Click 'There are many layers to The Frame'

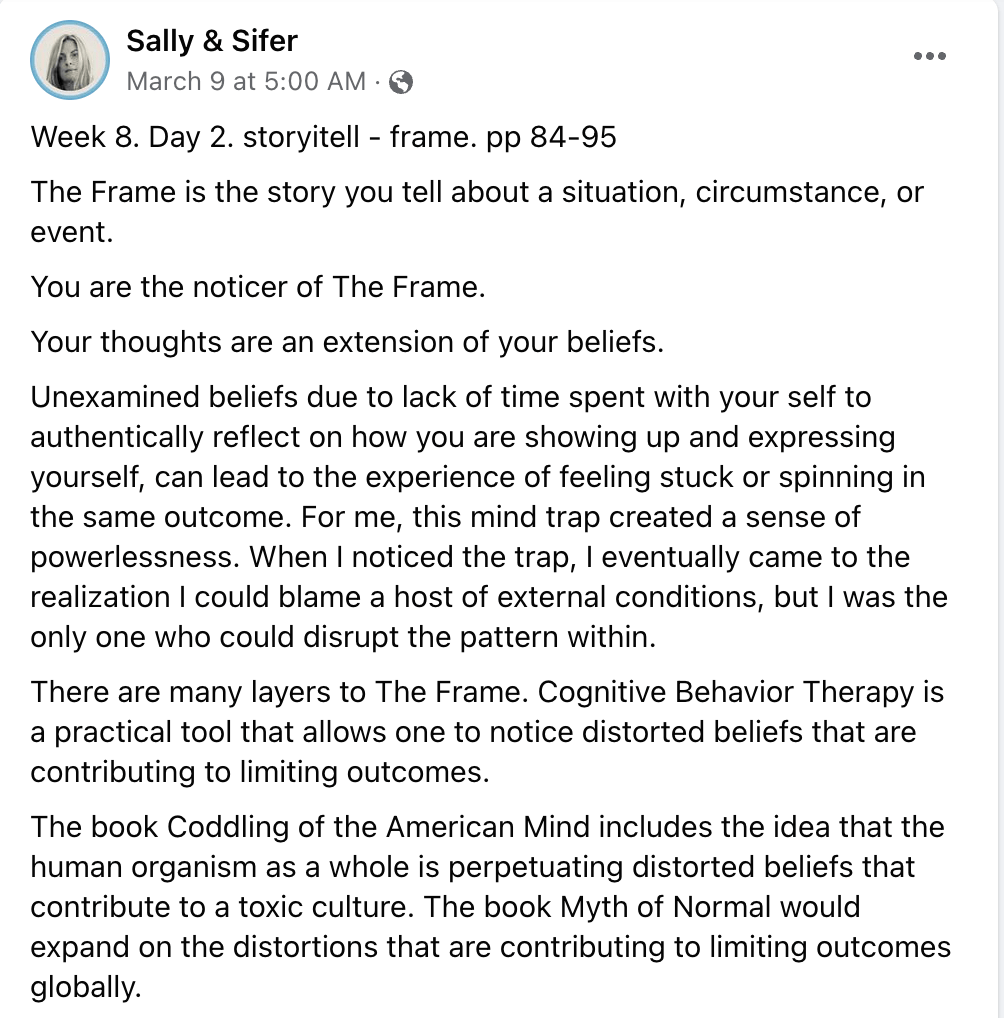(266, 692)
